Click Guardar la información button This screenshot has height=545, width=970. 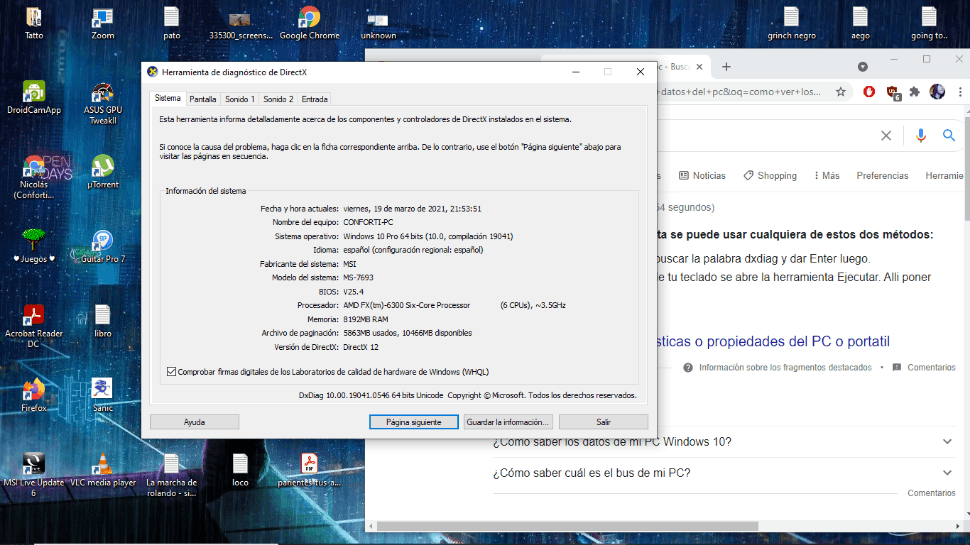pyautogui.click(x=508, y=422)
